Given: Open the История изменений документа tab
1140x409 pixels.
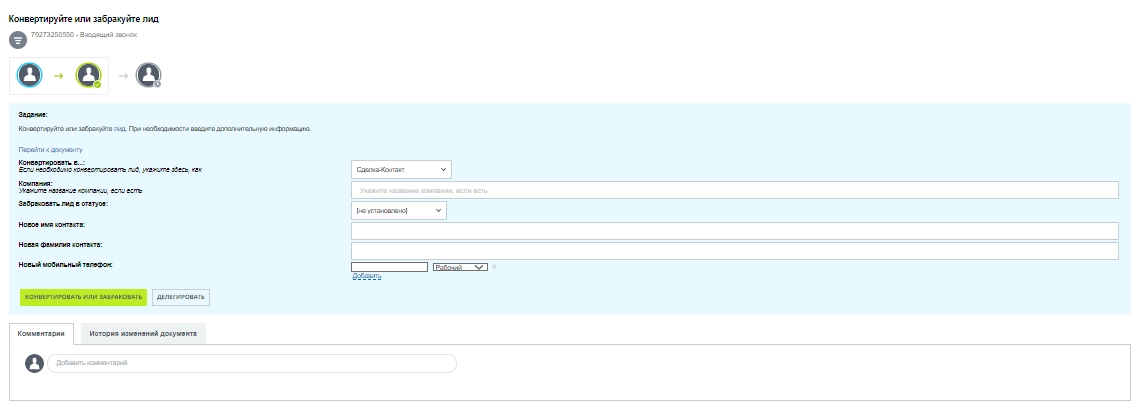Looking at the screenshot, I should pyautogui.click(x=143, y=333).
